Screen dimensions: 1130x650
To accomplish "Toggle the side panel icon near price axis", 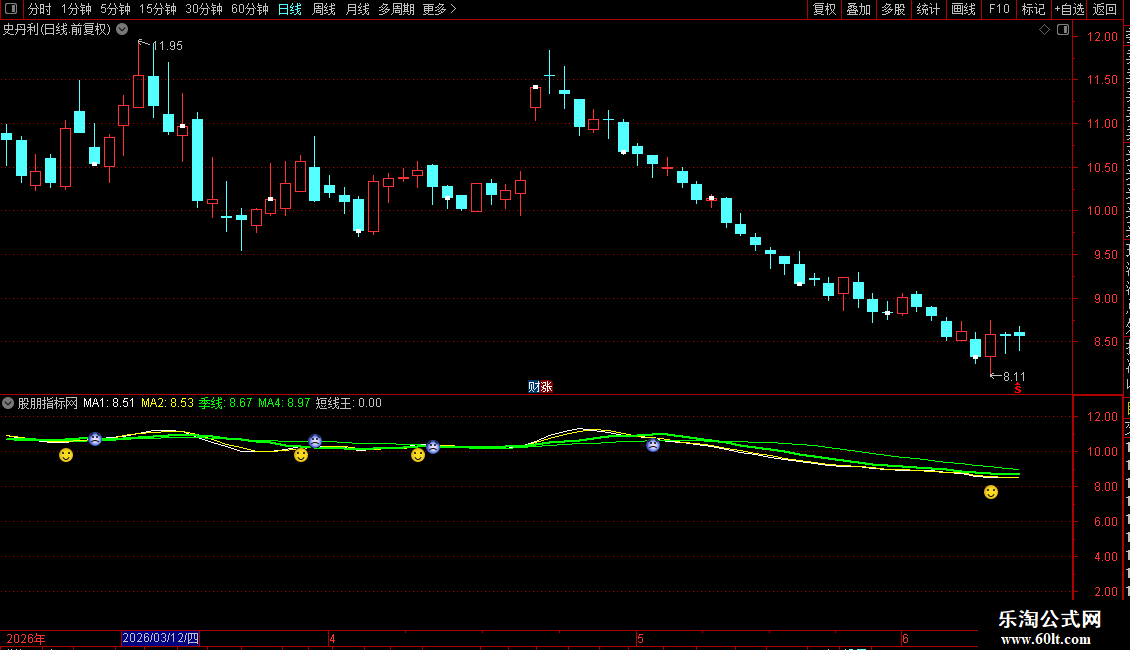I will click(x=1063, y=30).
